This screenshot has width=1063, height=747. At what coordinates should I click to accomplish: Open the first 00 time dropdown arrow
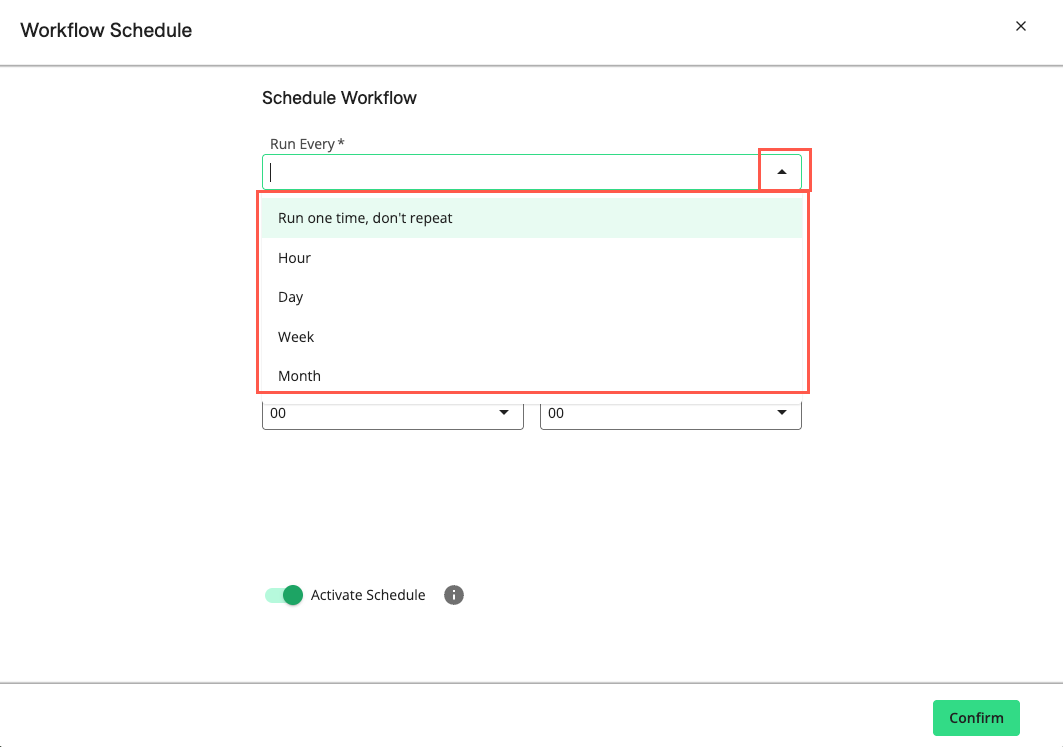504,412
